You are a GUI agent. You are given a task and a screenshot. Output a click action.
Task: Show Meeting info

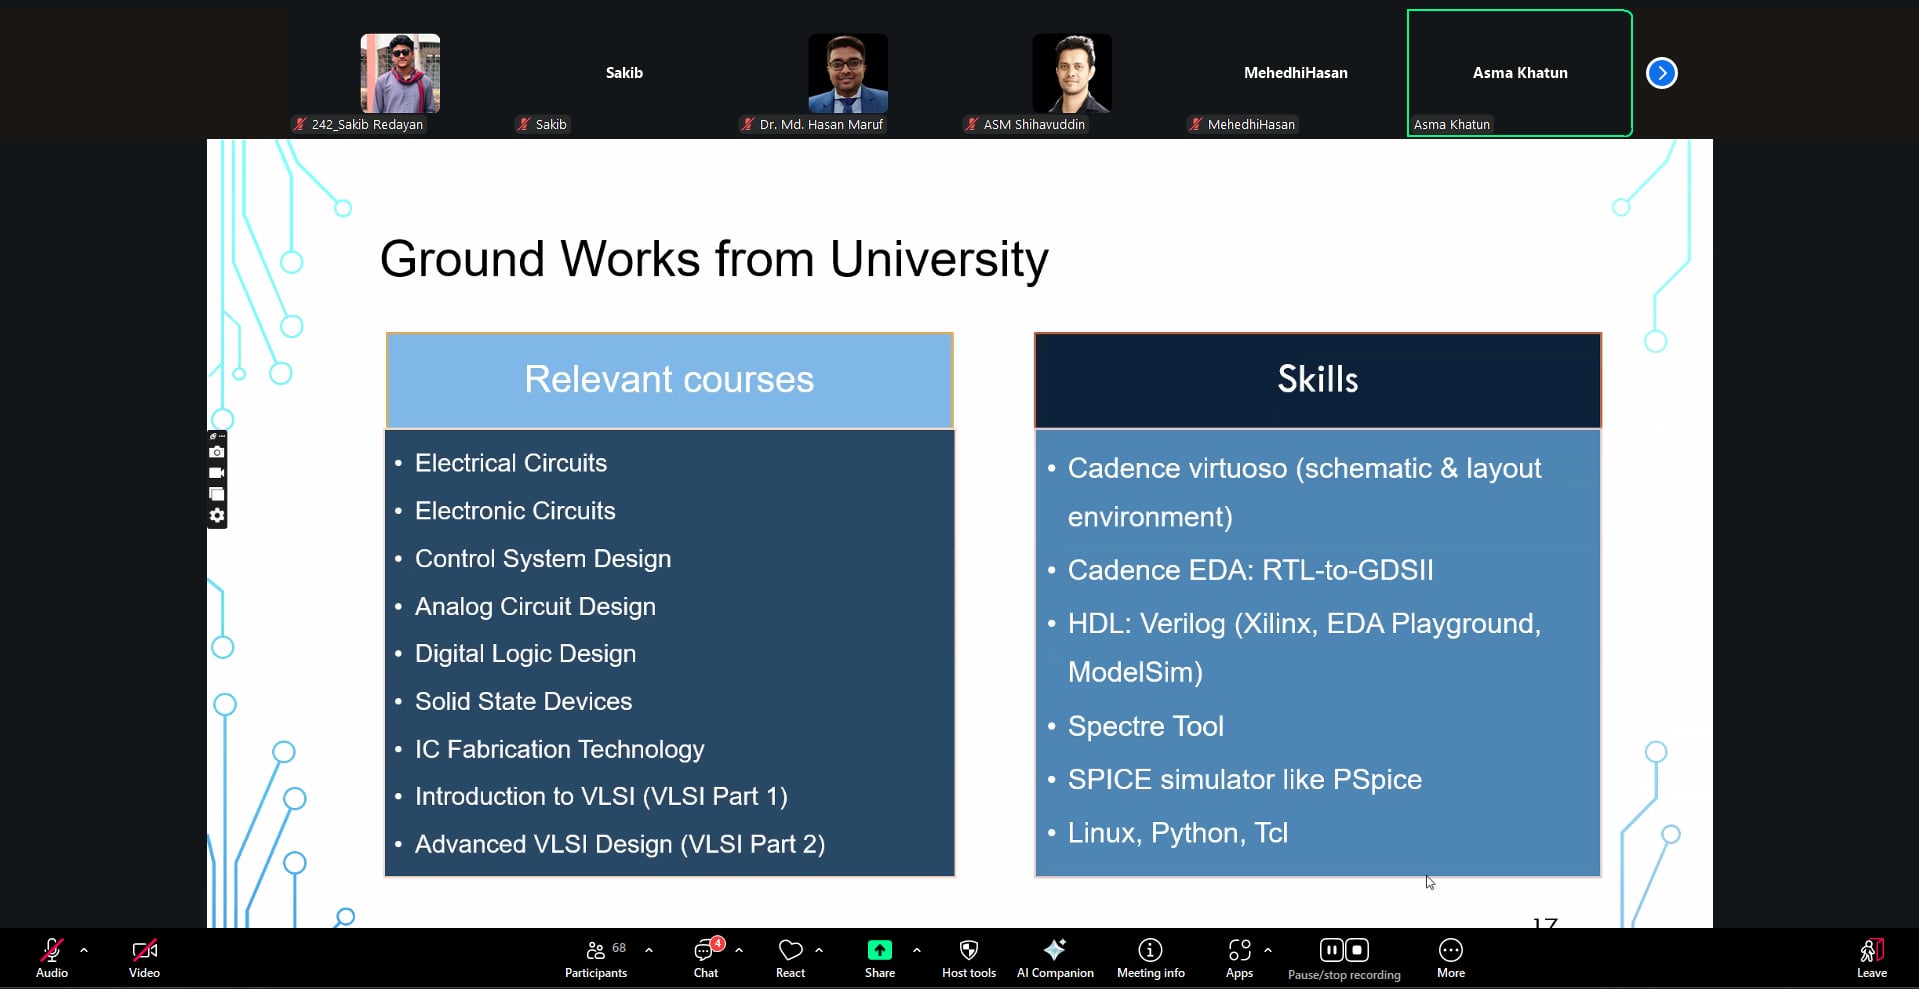click(1150, 956)
